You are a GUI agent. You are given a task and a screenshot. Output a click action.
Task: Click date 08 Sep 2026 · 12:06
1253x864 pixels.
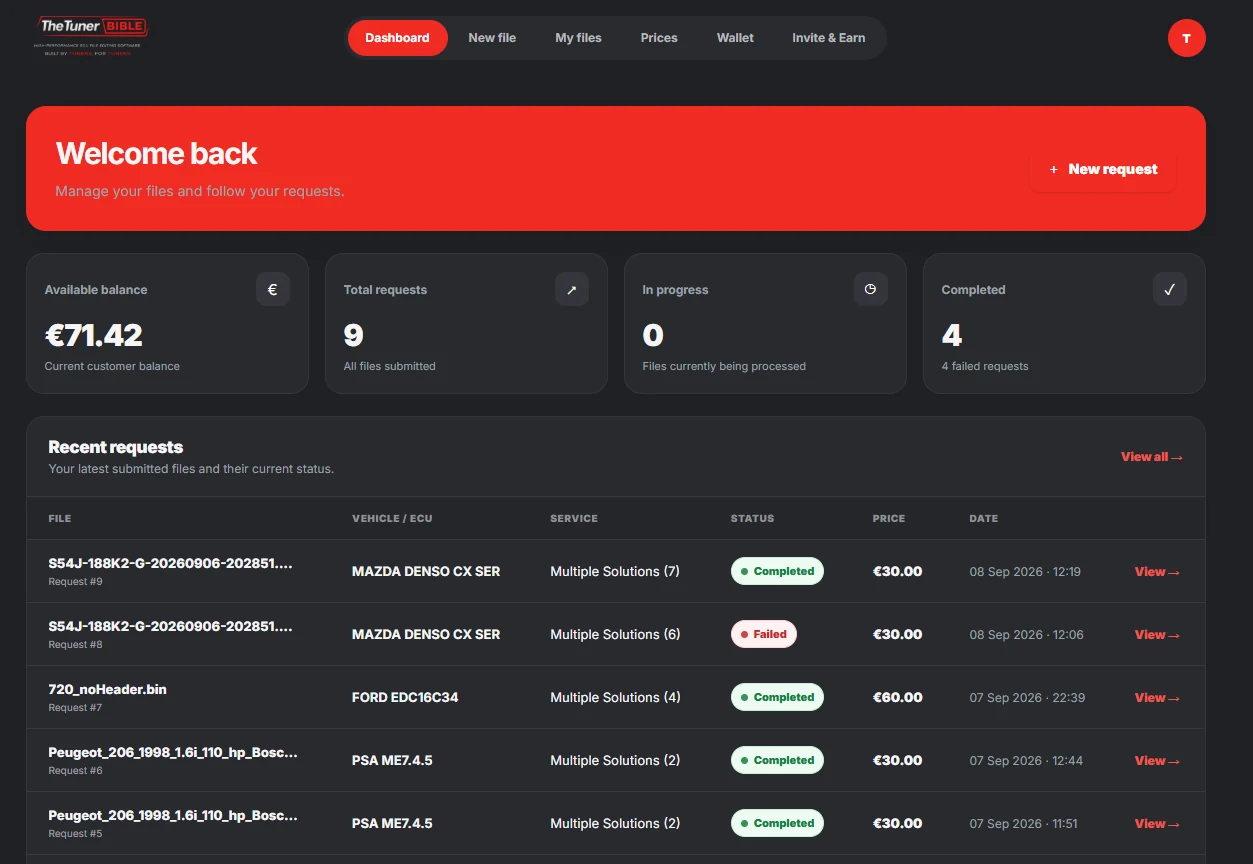pyautogui.click(x=1026, y=635)
